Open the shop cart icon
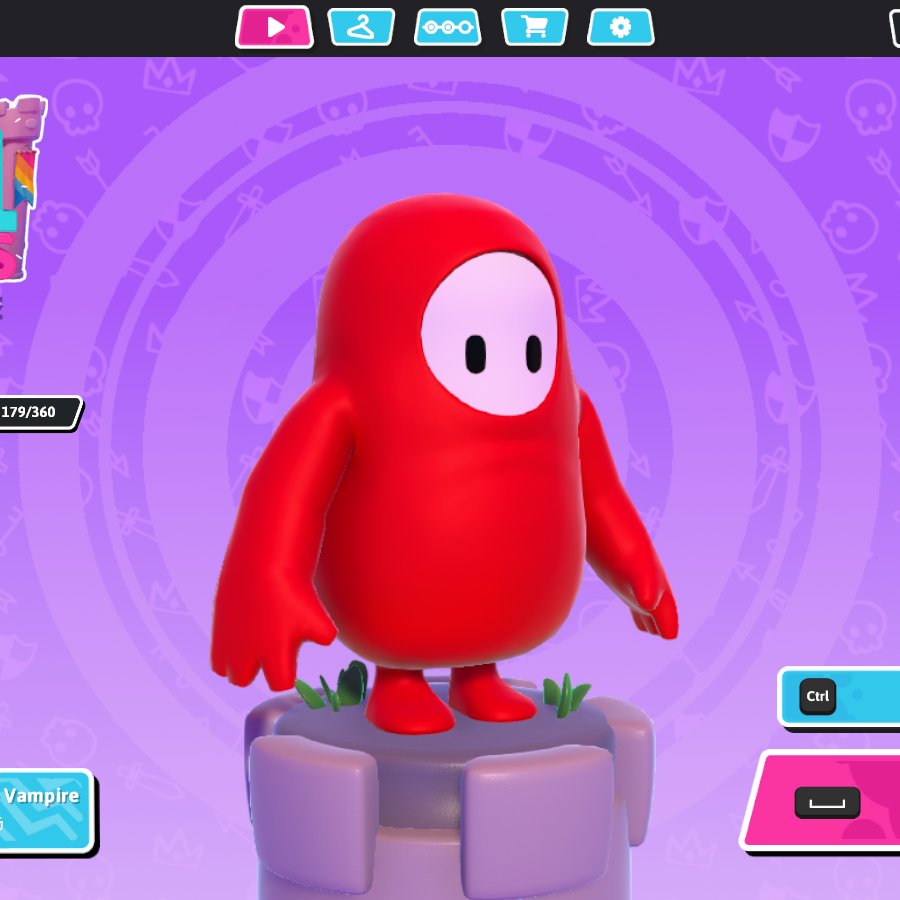 (x=534, y=27)
